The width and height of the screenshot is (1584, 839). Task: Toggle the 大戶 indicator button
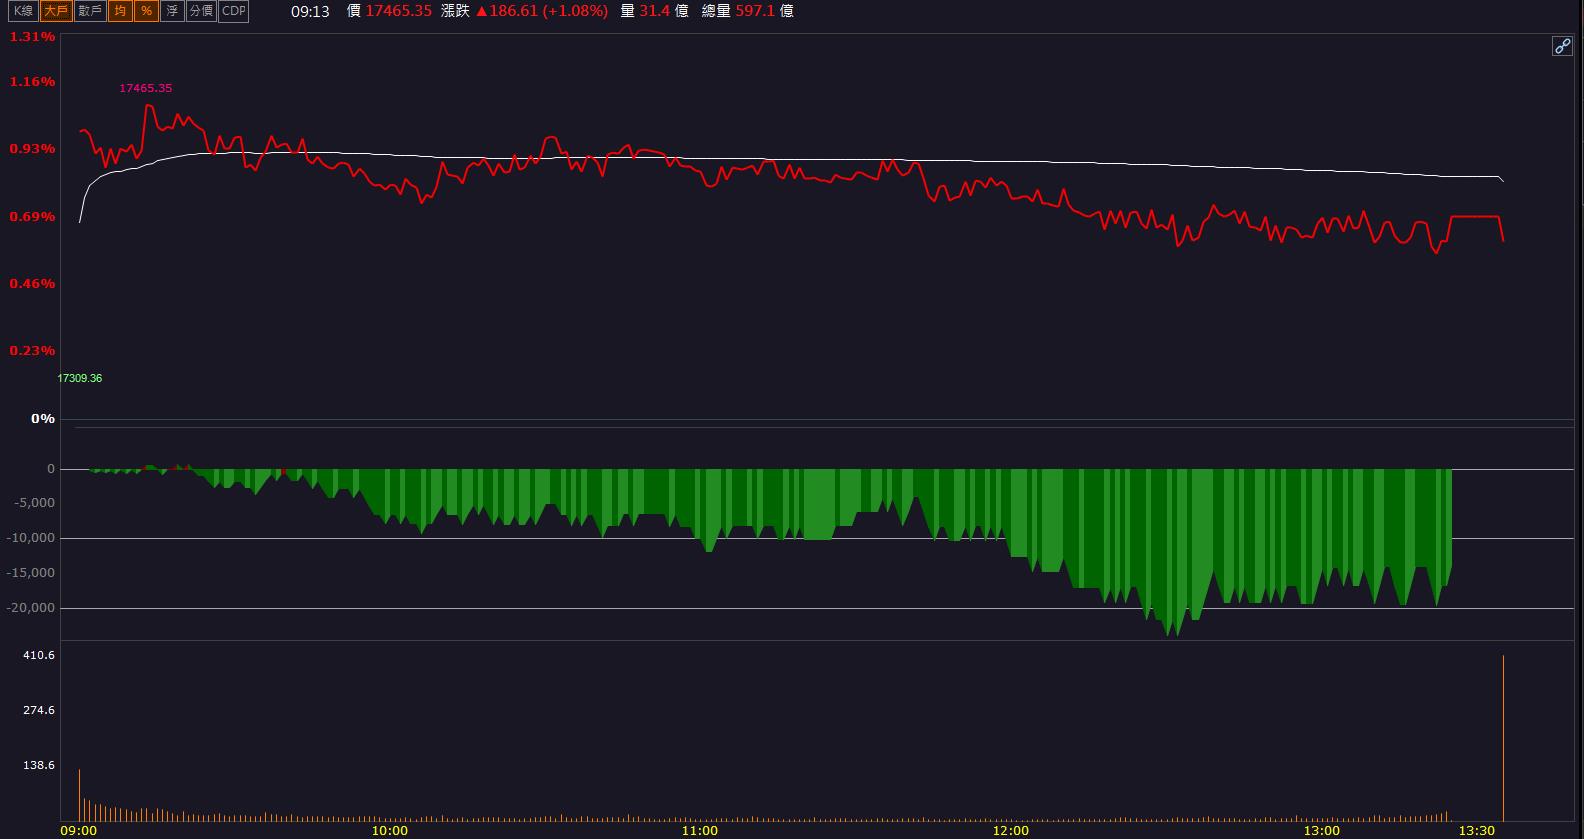point(56,11)
